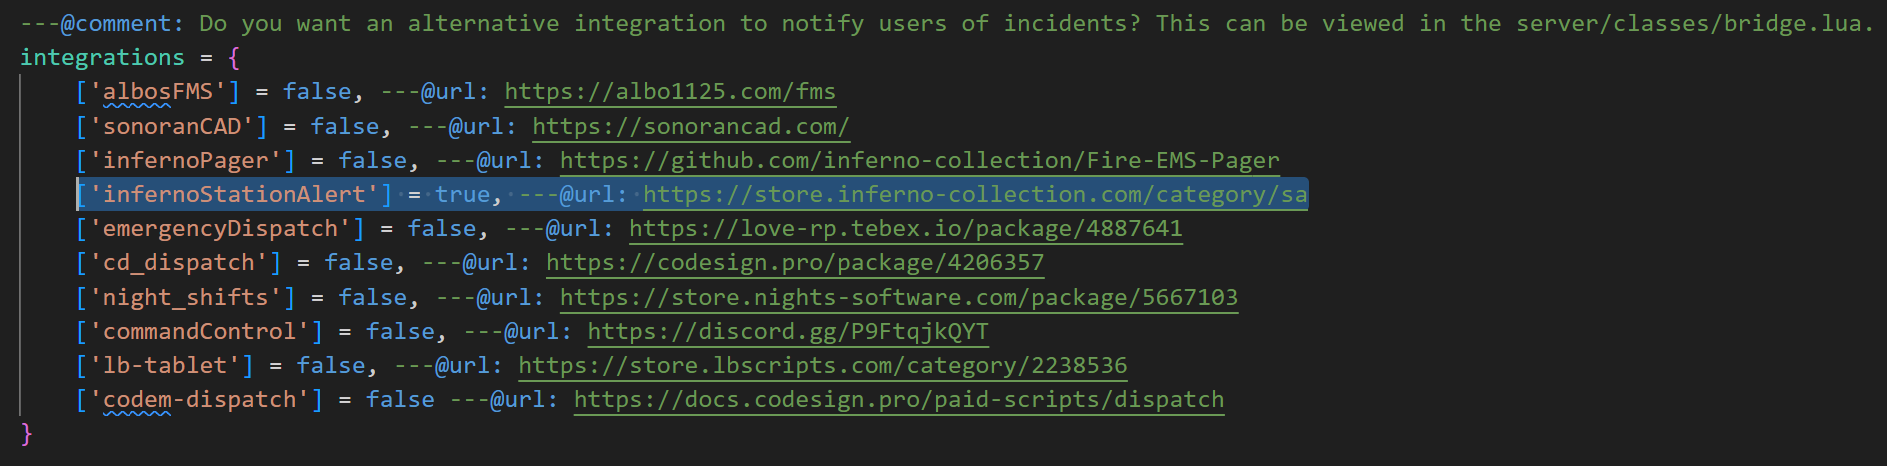Click the 'false' value for sonoranCAD
The image size is (1887, 466).
coord(344,127)
